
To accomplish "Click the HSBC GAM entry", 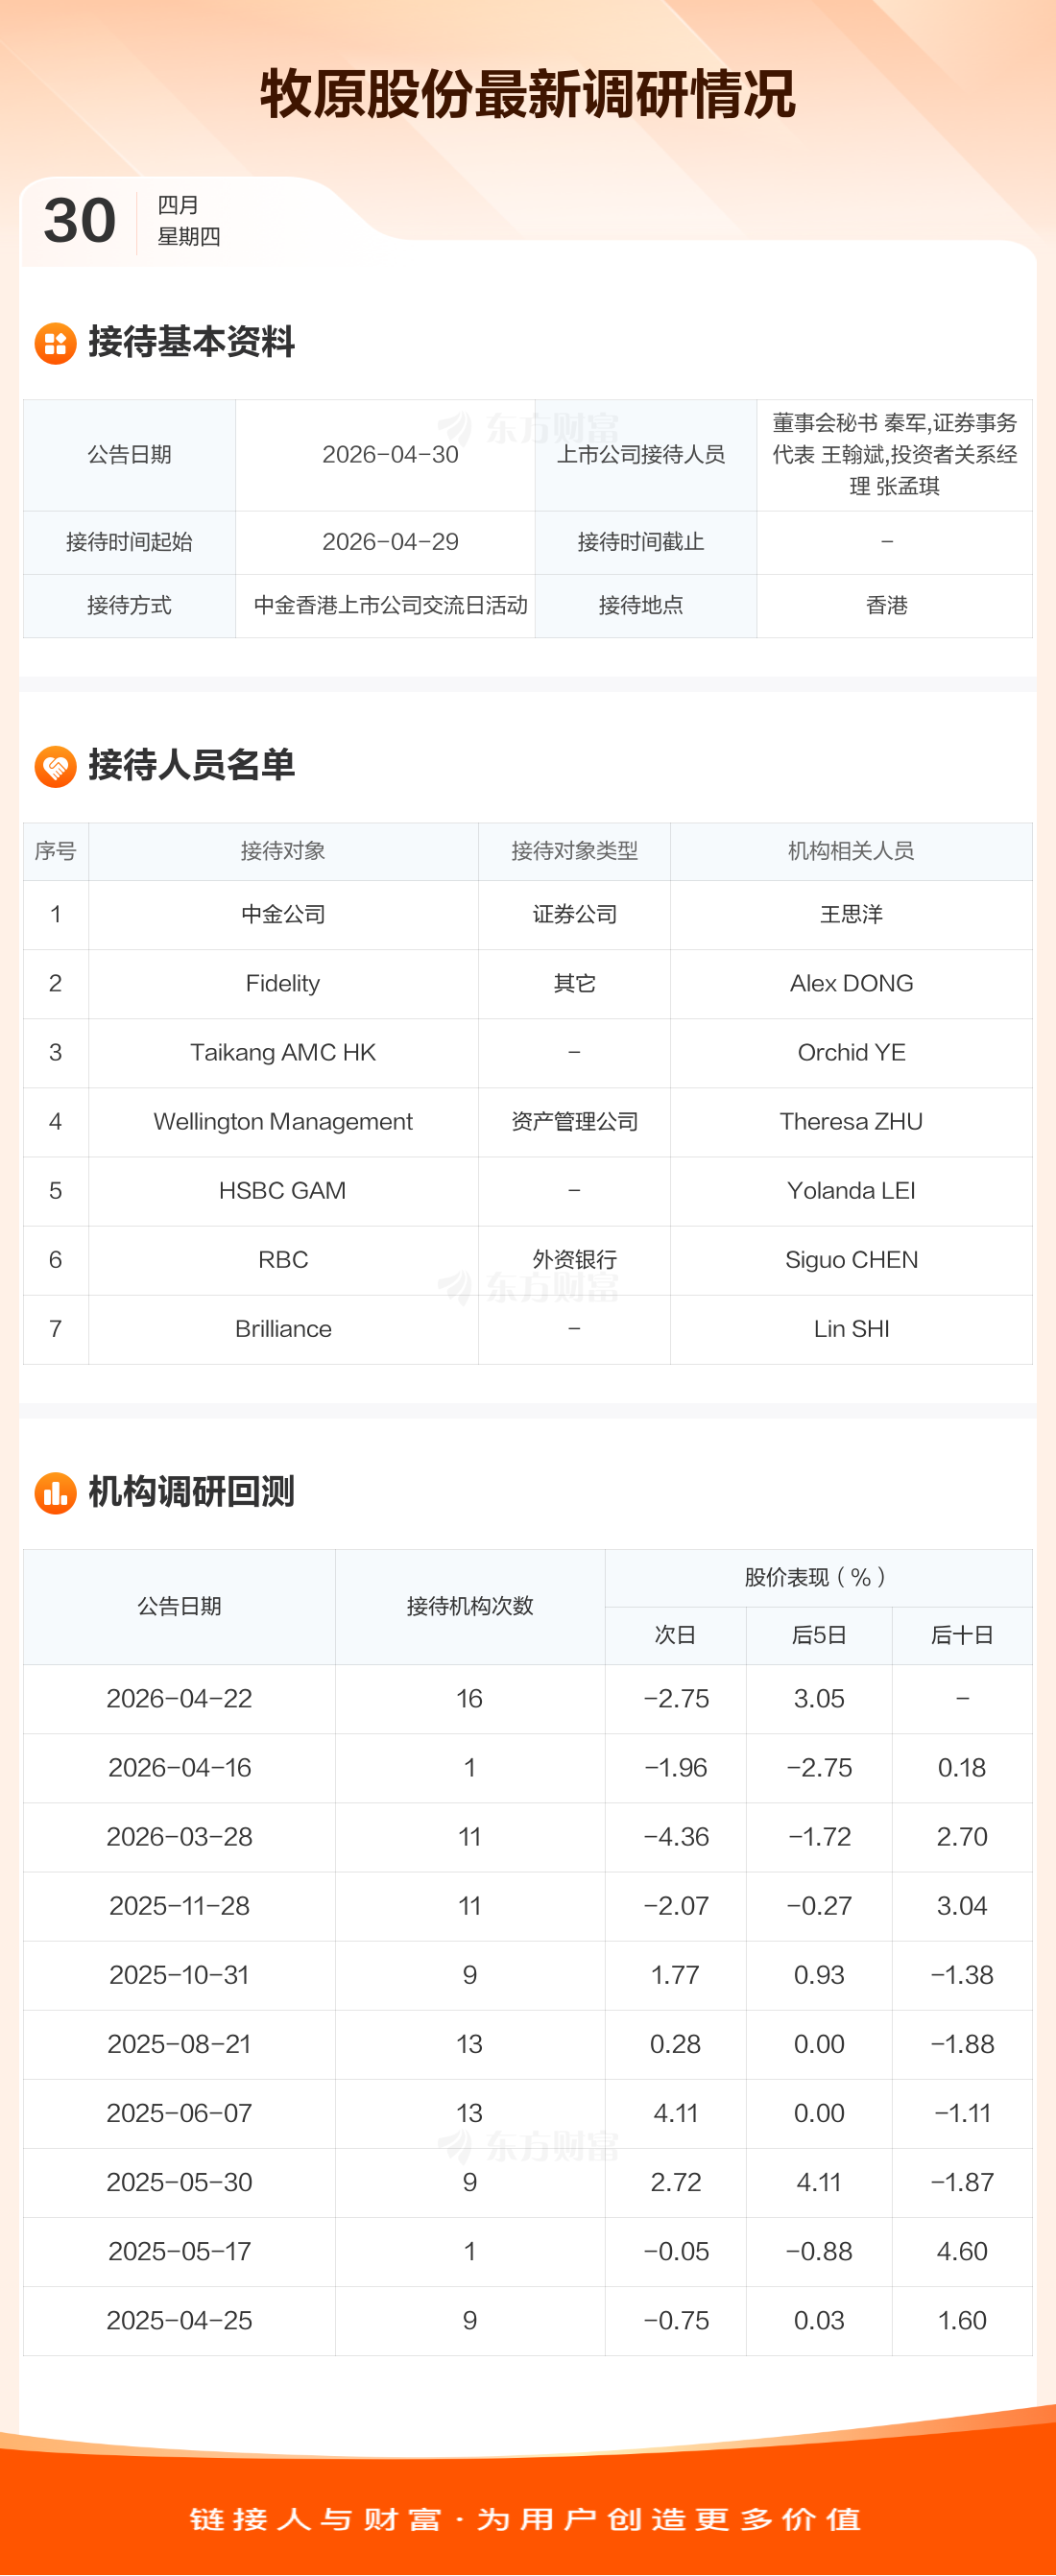I will (x=283, y=1191).
